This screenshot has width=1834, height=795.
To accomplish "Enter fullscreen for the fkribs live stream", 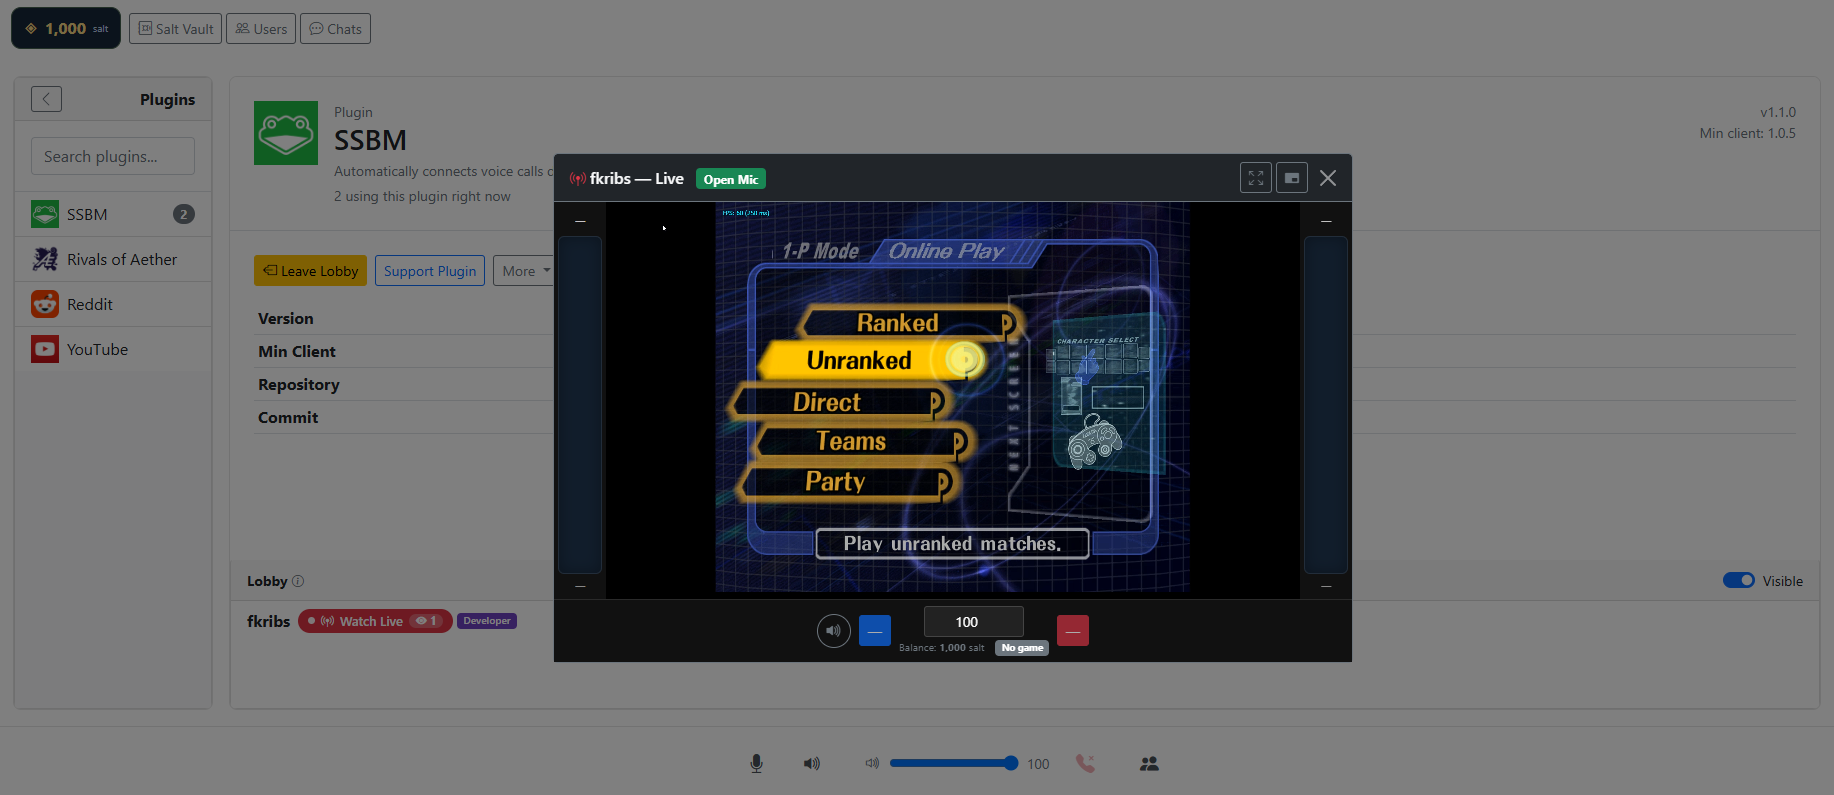I will coord(1256,178).
